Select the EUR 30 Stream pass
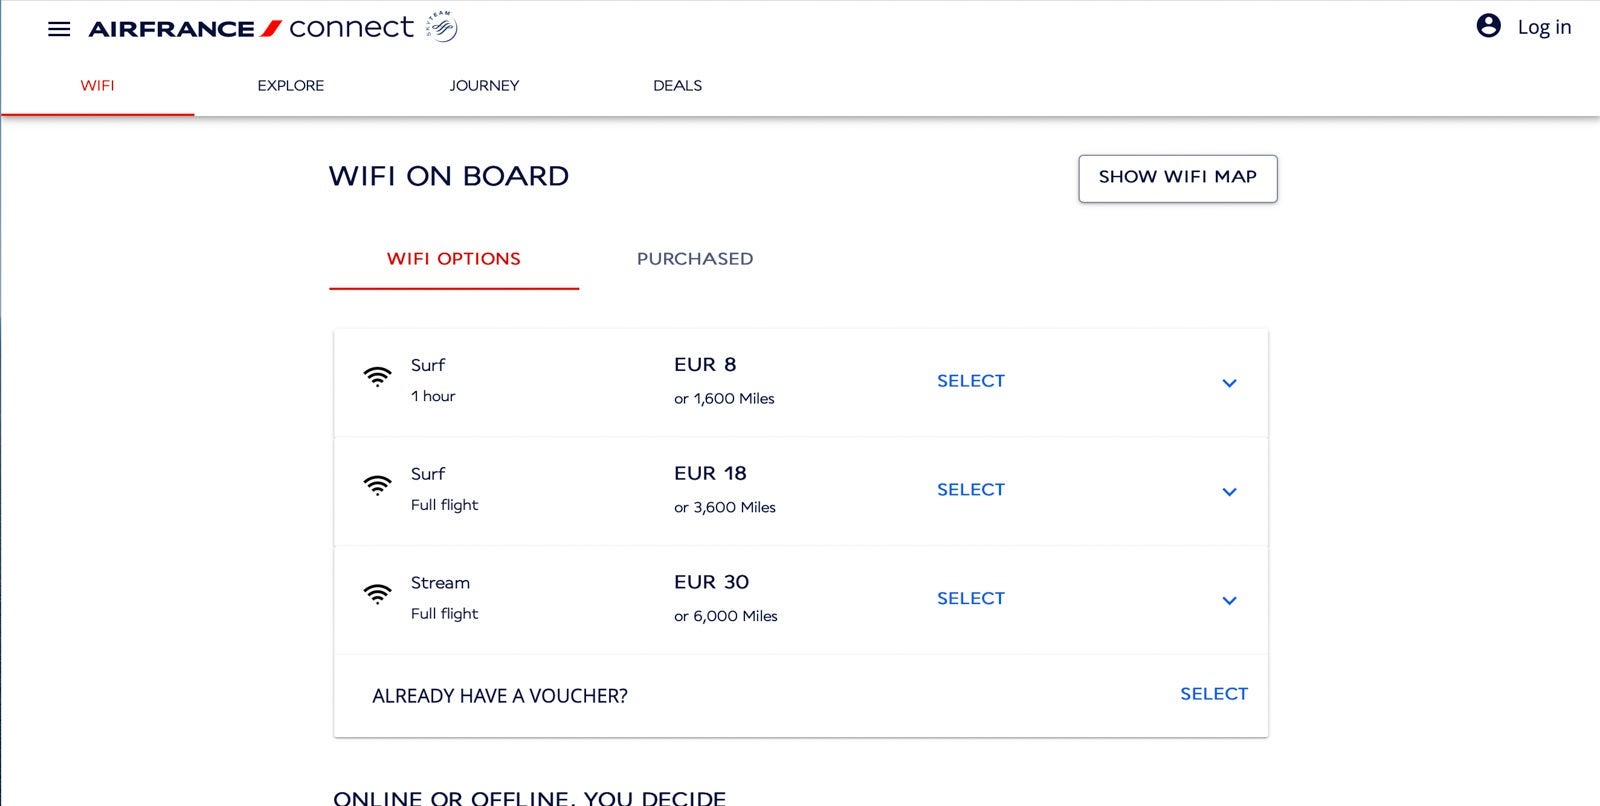This screenshot has width=1600, height=806. point(970,599)
